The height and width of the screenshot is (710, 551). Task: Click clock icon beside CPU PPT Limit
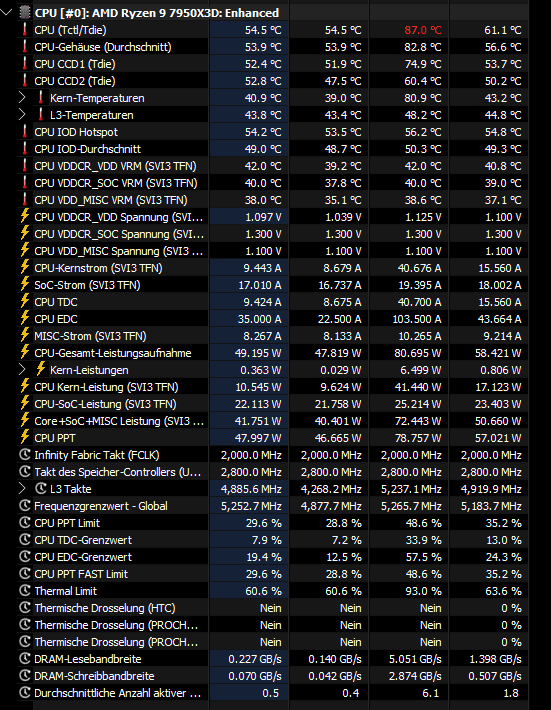click(x=24, y=523)
